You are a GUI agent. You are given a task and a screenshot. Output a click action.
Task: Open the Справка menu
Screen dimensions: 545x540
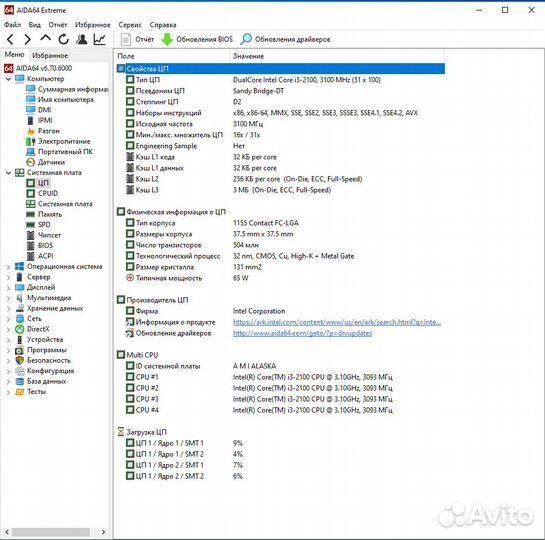tap(163, 25)
